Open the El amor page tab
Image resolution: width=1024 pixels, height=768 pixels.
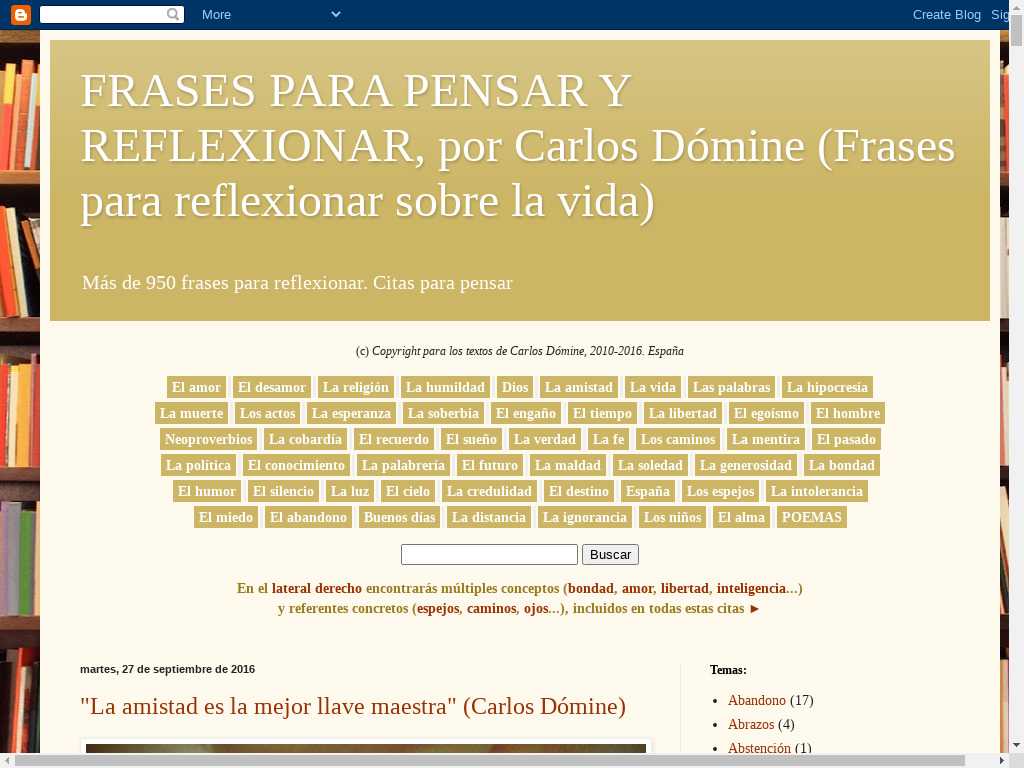click(196, 387)
